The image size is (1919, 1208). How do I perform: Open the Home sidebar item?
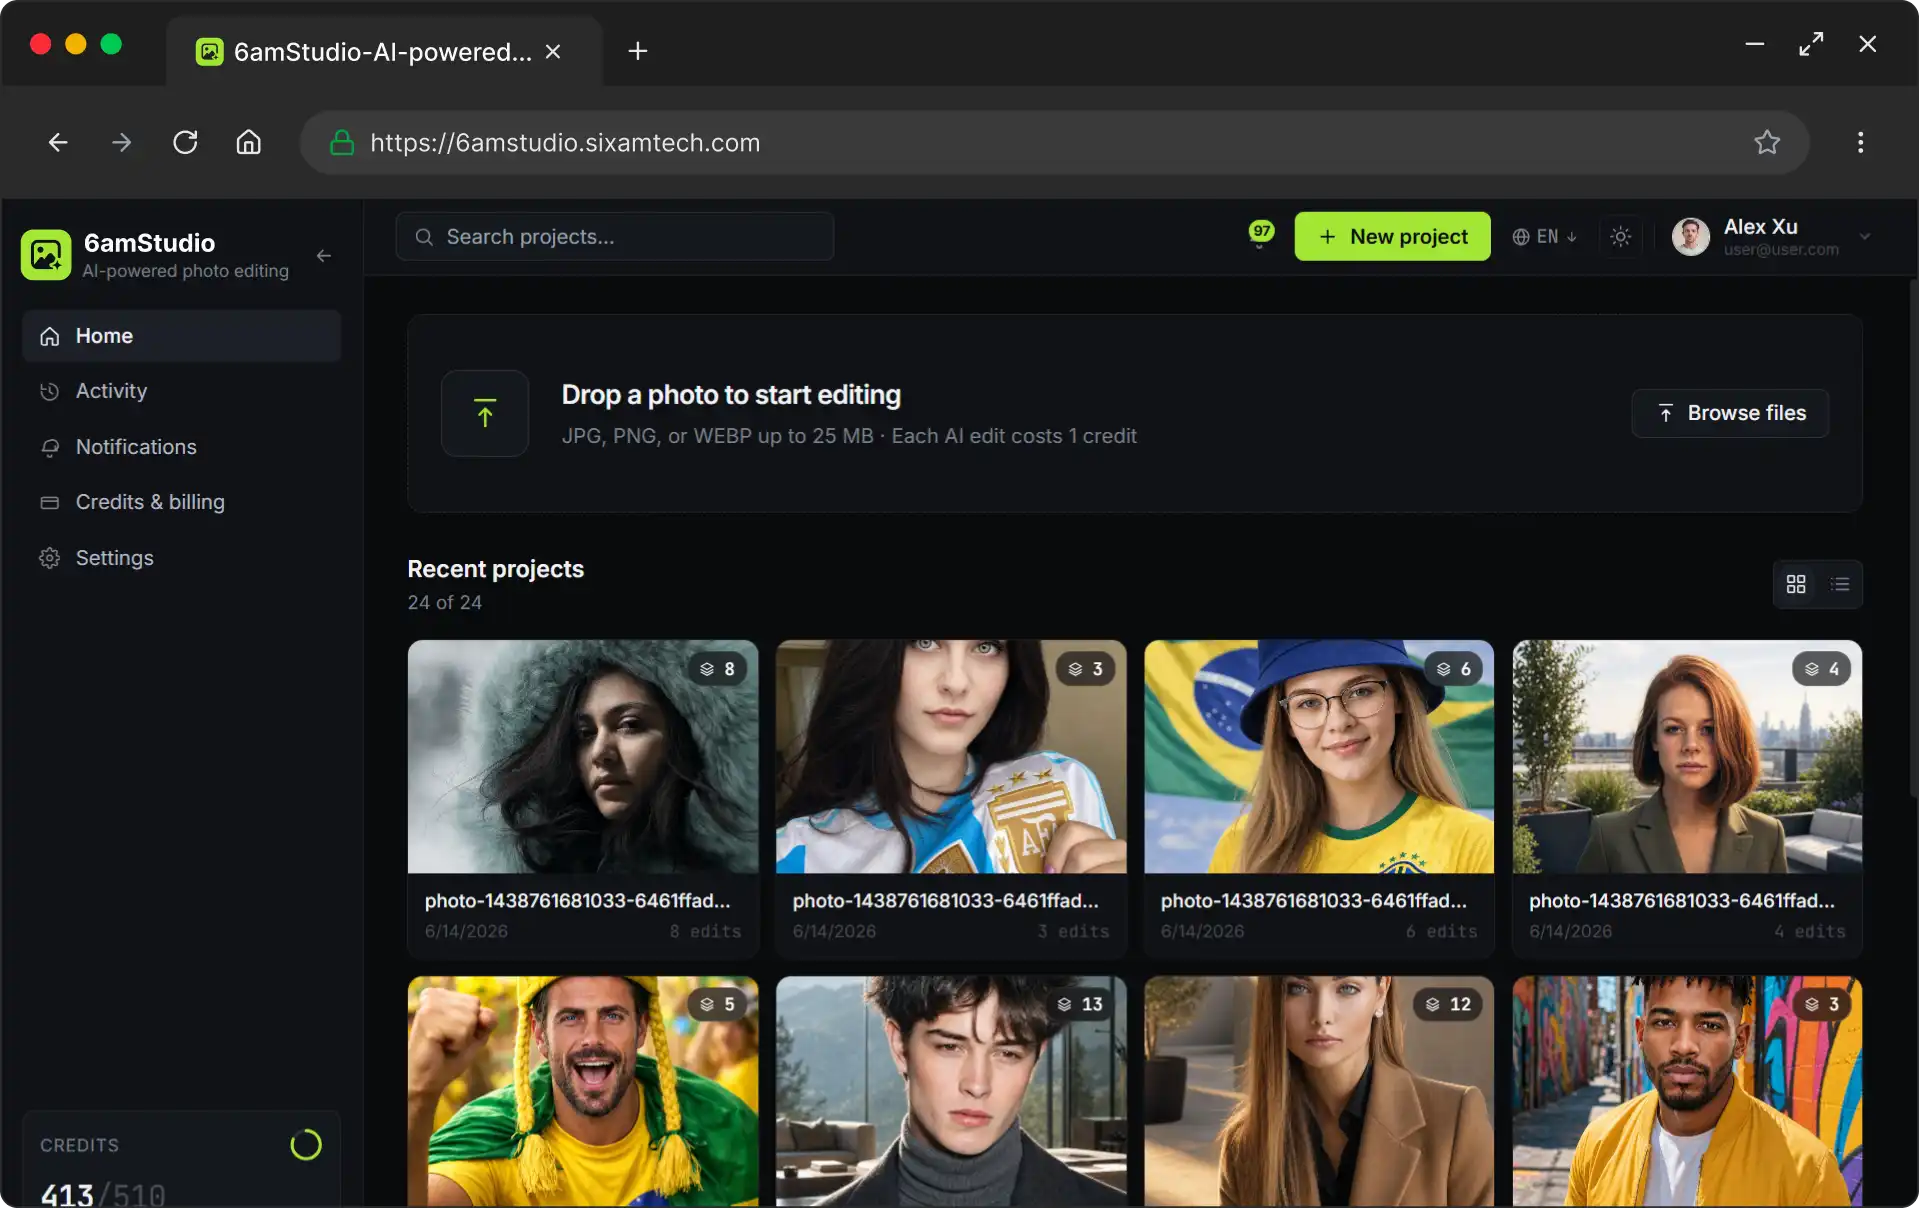(181, 336)
